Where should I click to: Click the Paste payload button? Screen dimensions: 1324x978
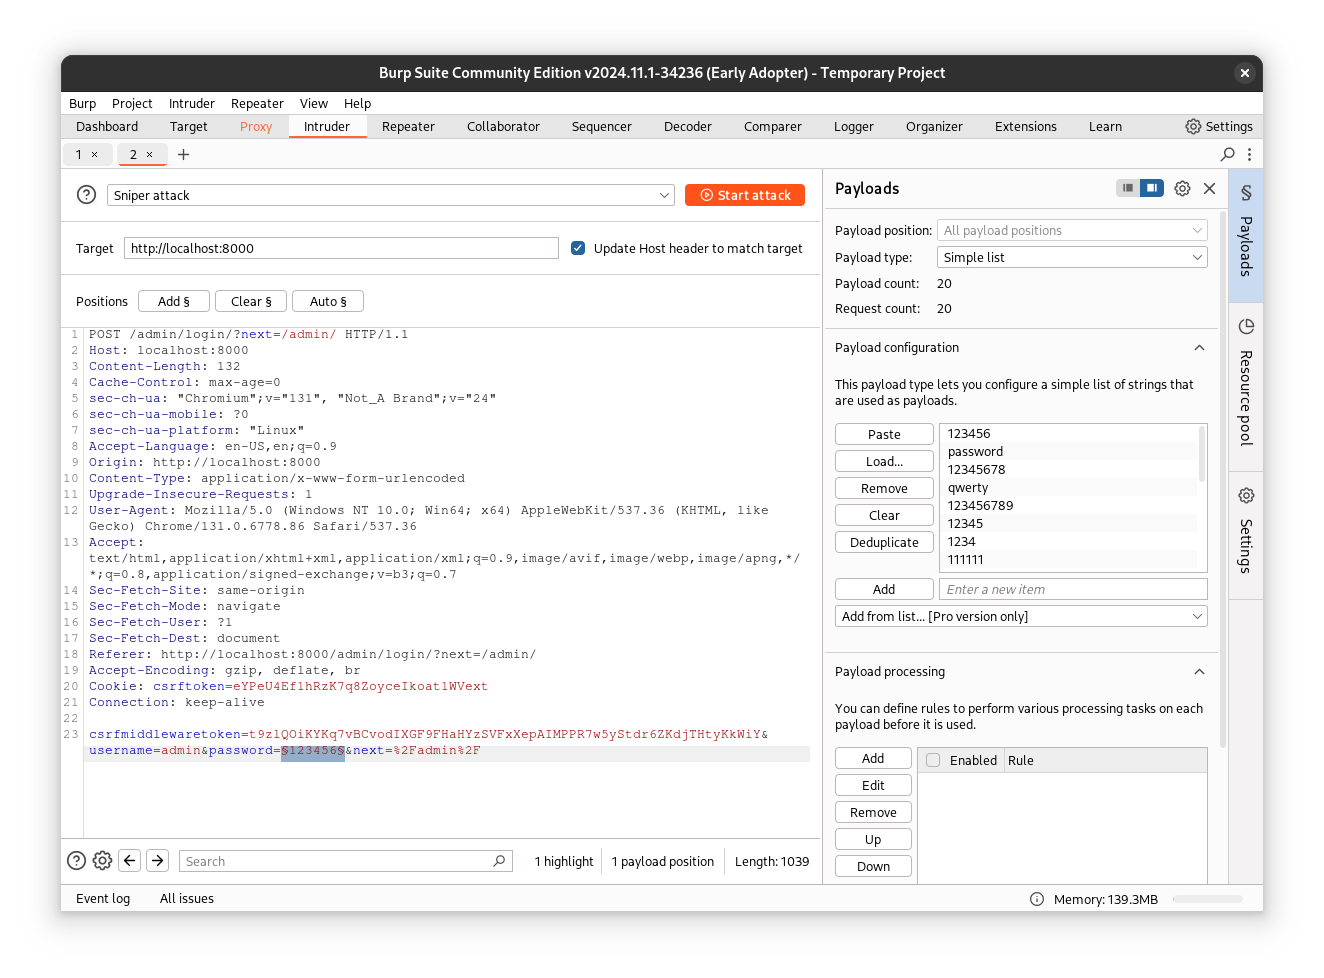coord(884,434)
